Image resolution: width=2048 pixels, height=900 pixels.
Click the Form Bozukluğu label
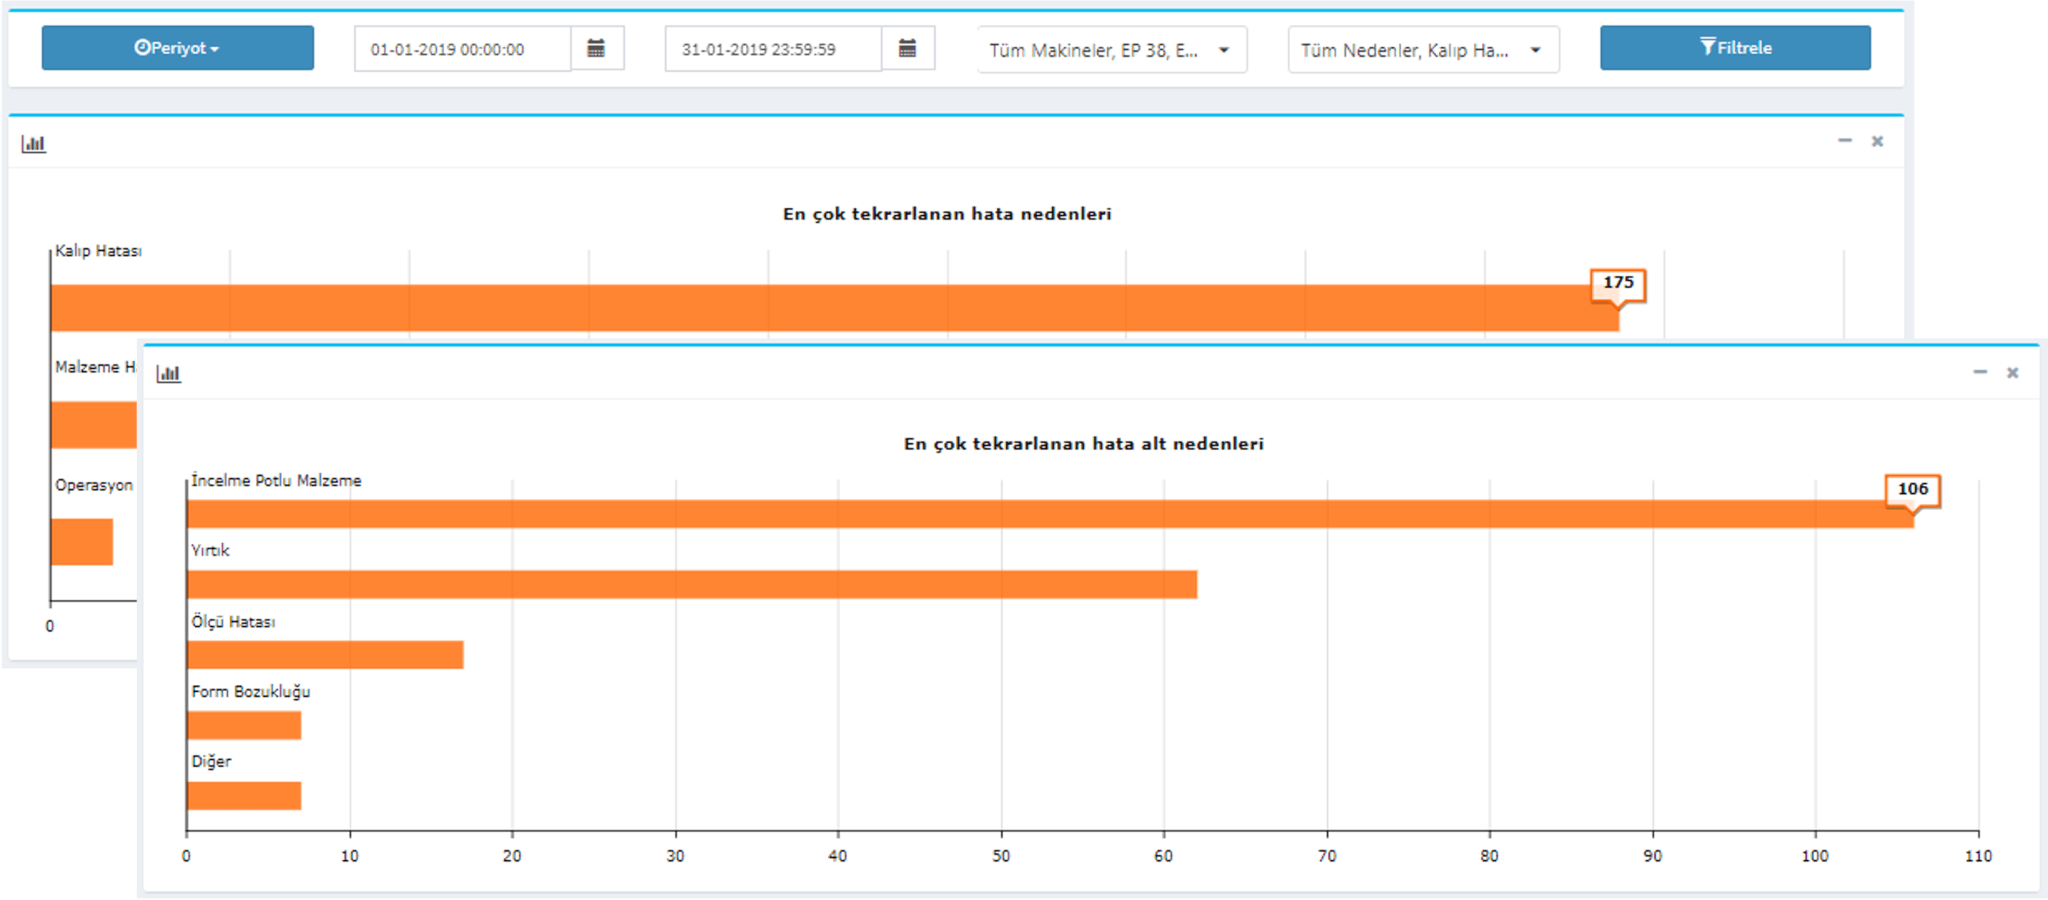coord(251,692)
